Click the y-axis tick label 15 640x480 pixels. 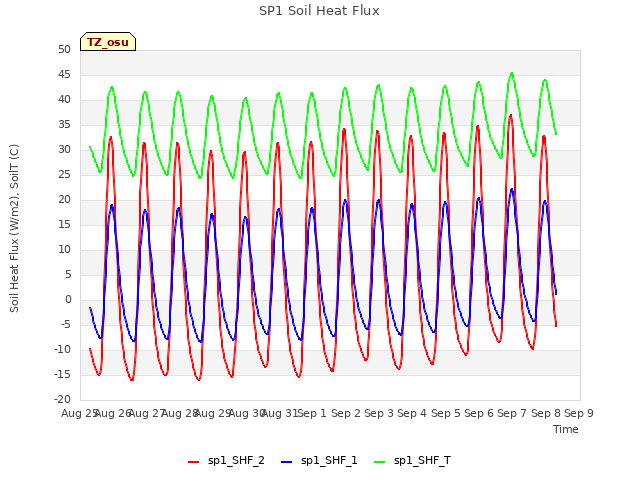click(64, 224)
